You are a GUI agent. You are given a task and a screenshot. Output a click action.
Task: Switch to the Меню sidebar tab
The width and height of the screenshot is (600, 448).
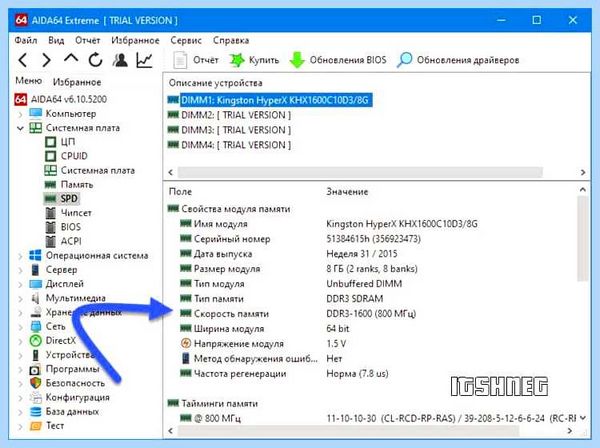coord(29,81)
